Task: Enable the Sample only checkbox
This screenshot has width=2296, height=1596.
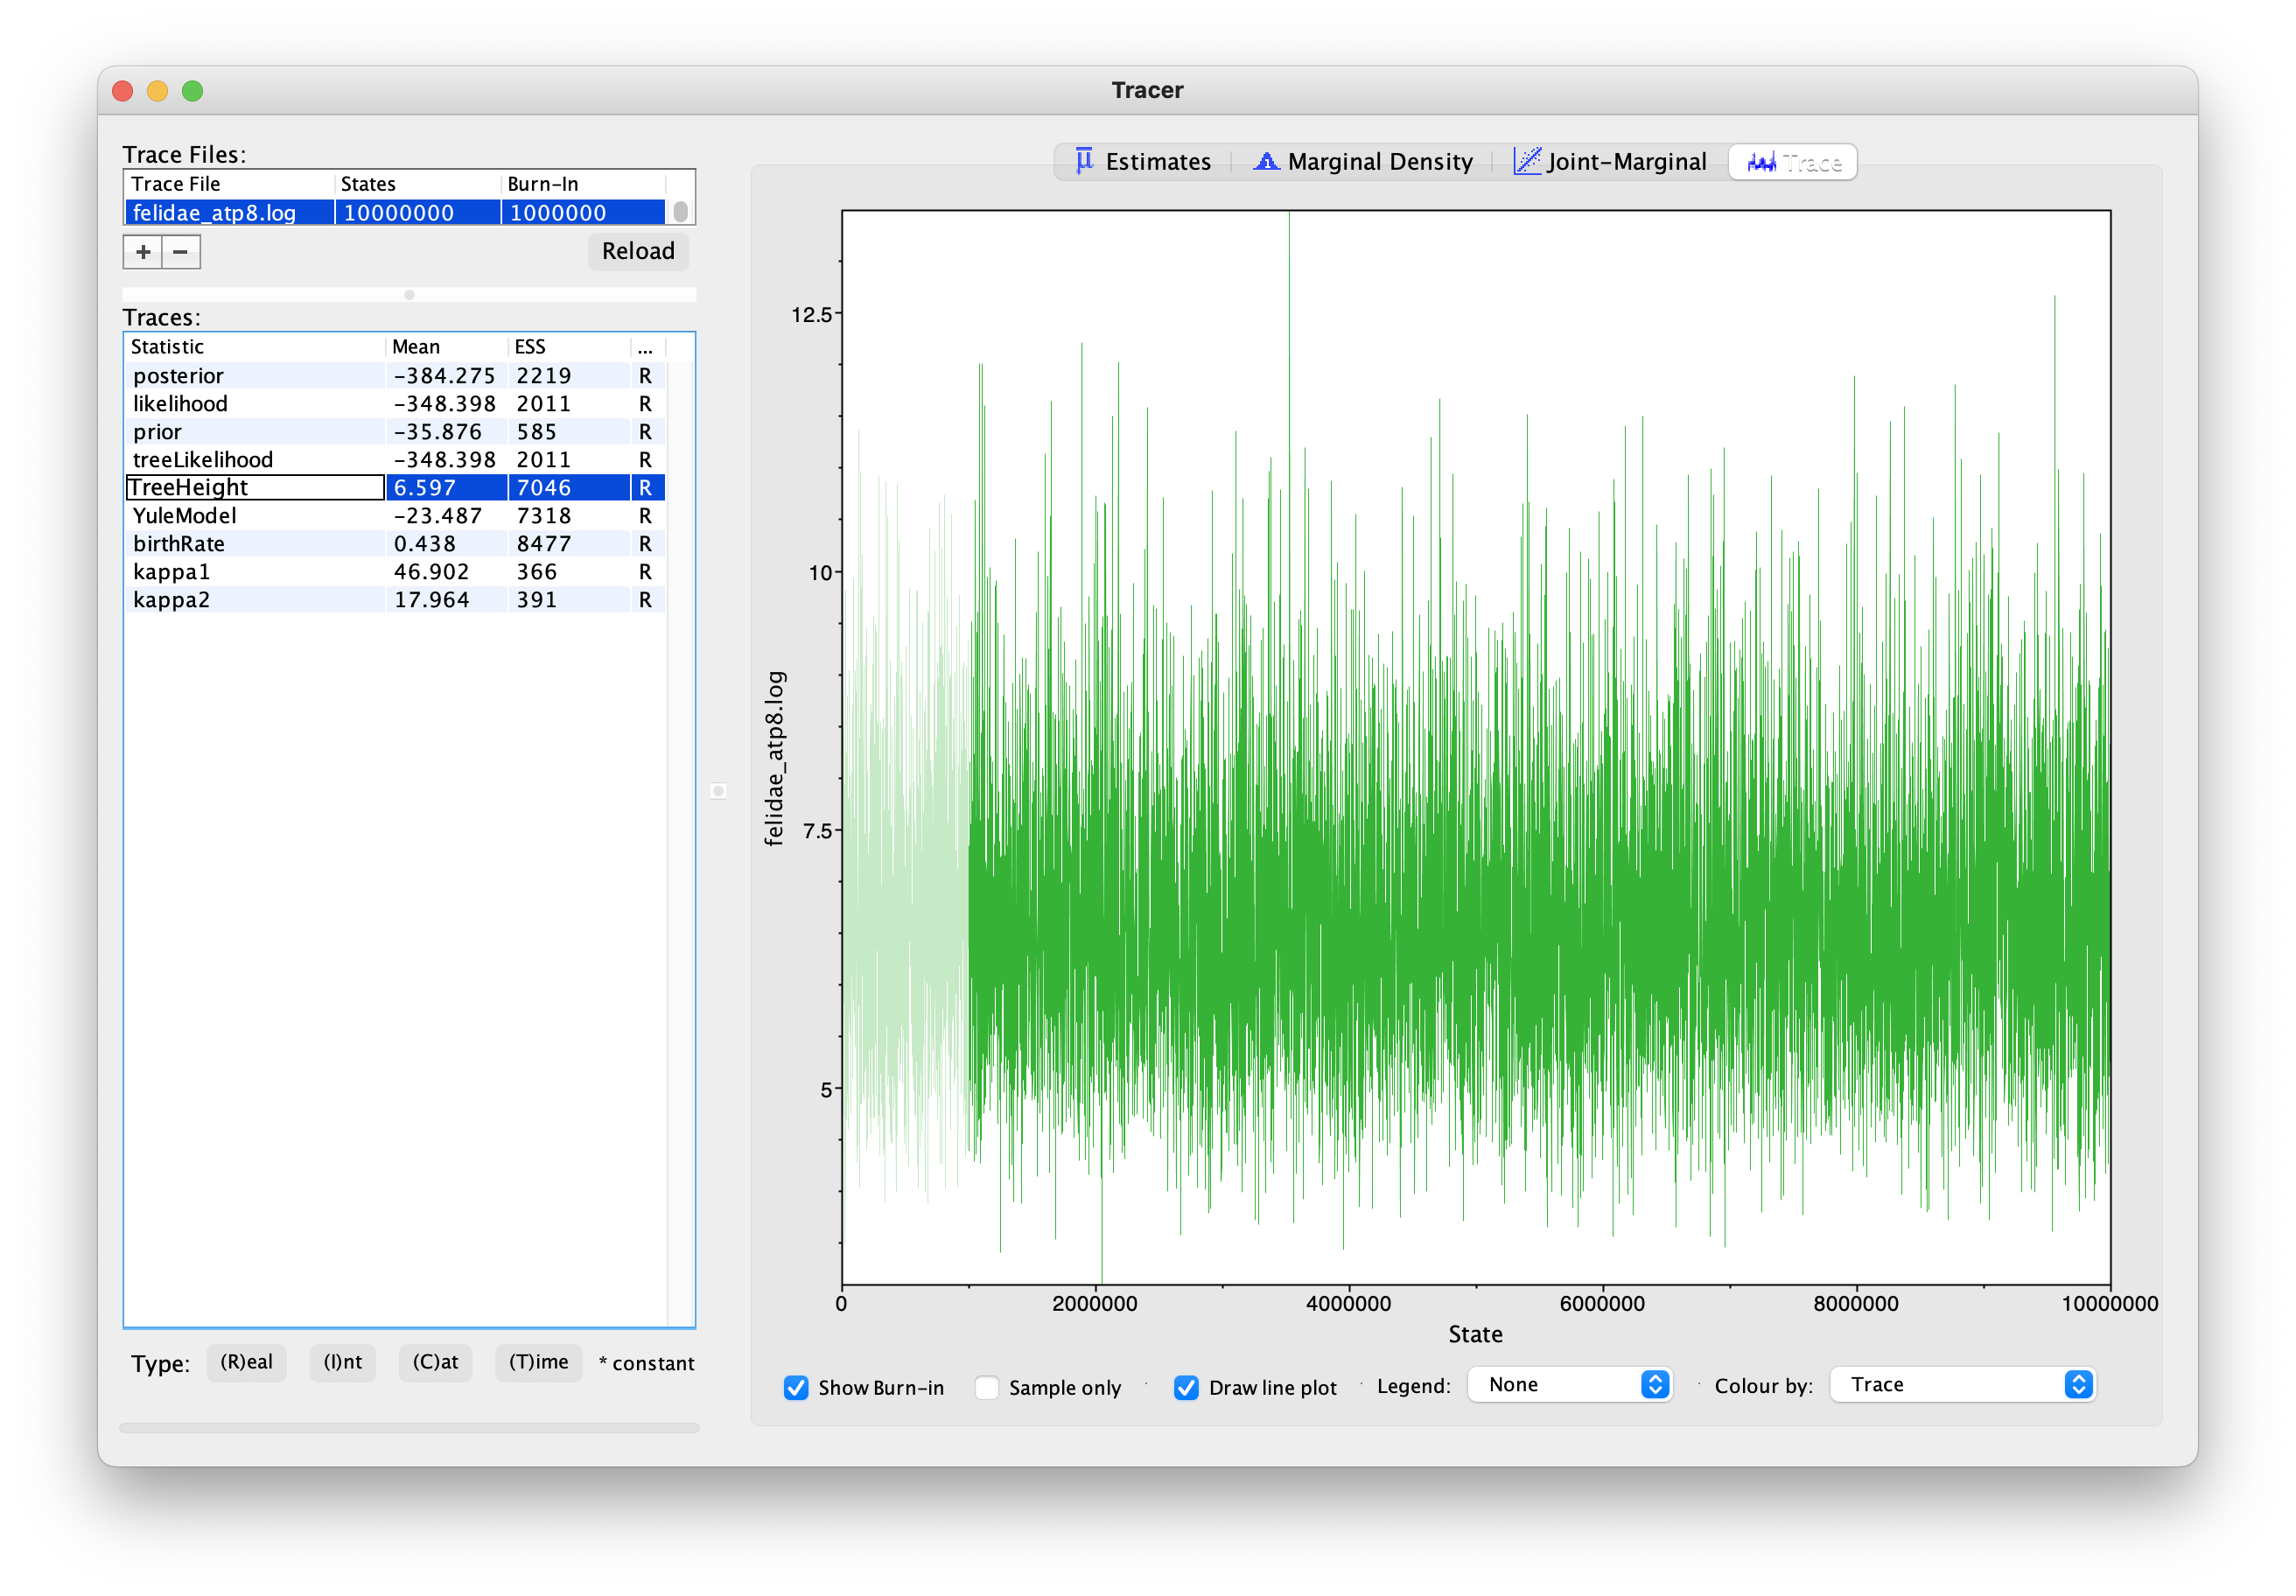Action: [x=987, y=1387]
